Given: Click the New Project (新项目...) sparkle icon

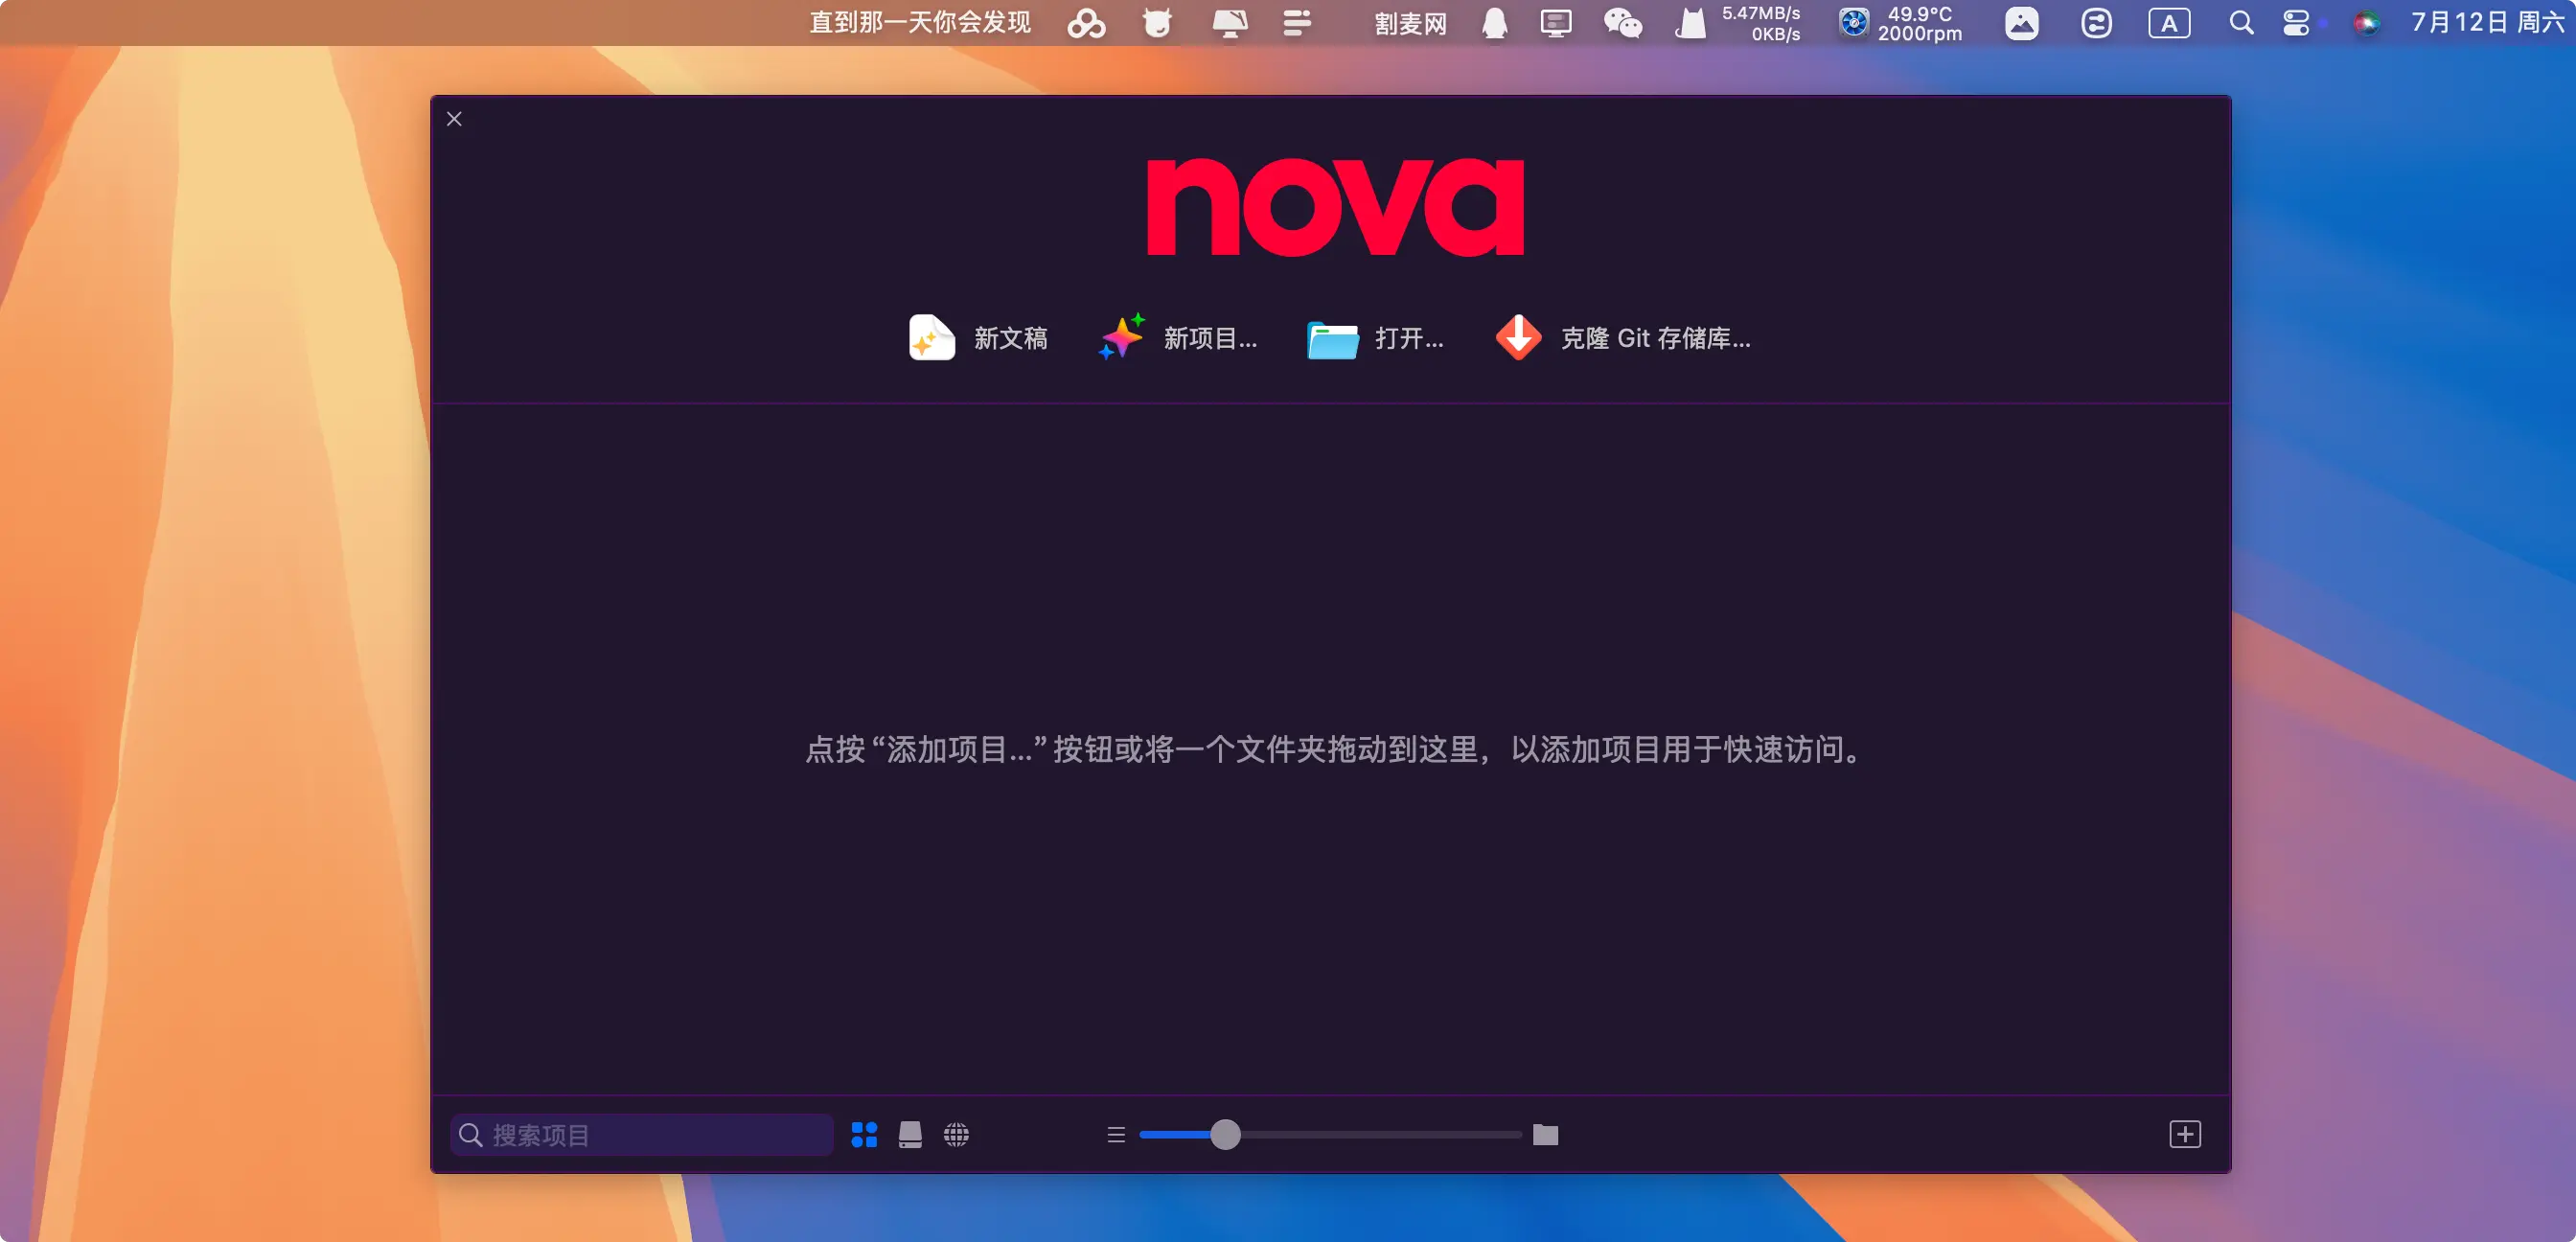Looking at the screenshot, I should coord(1122,337).
